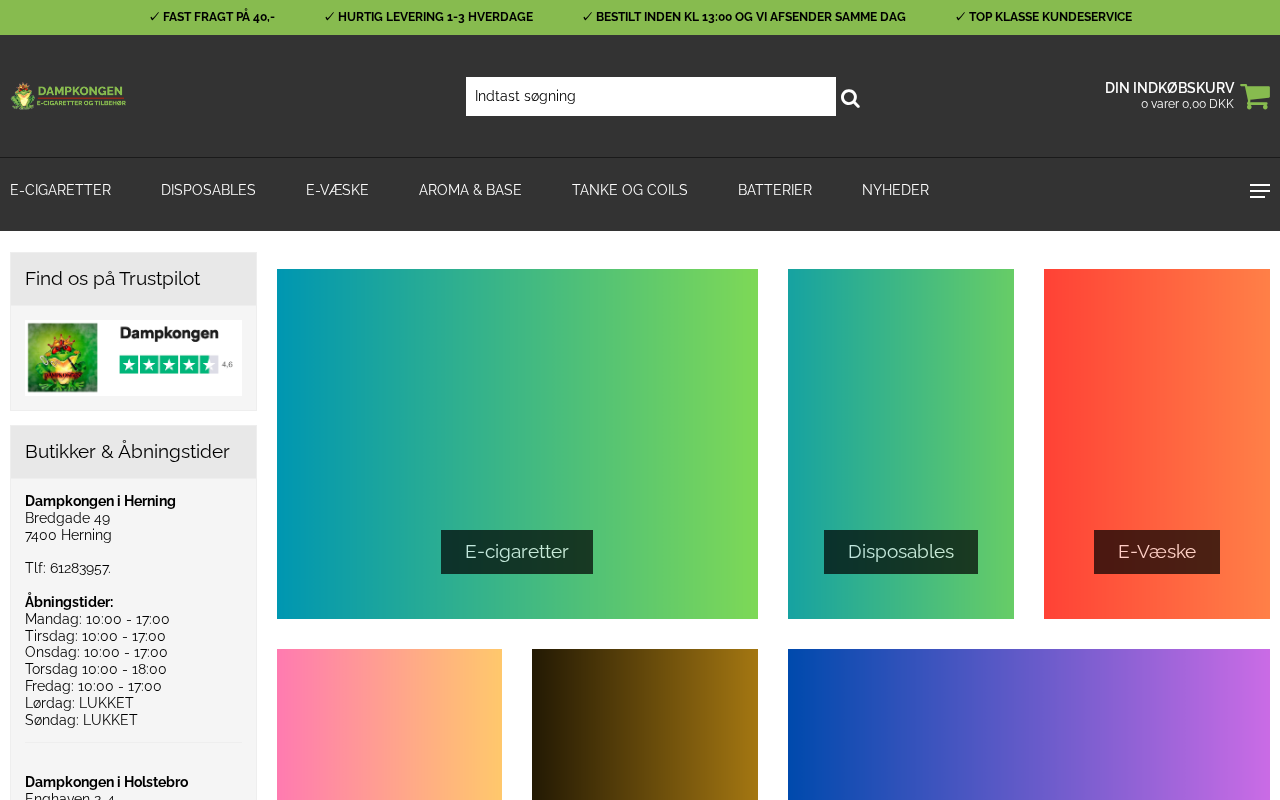This screenshot has width=1280, height=800.
Task: Click the pink-orange gradient category tile
Action: 389,724
